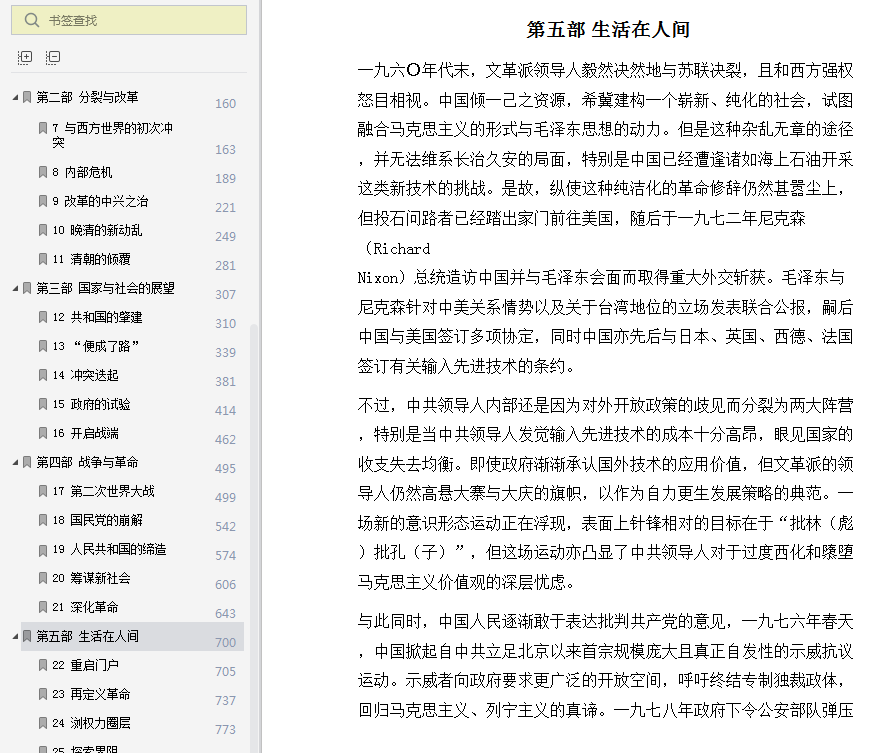Click the bookmark panel vertical scrollbar
The width and height of the screenshot is (882, 753).
[254, 538]
